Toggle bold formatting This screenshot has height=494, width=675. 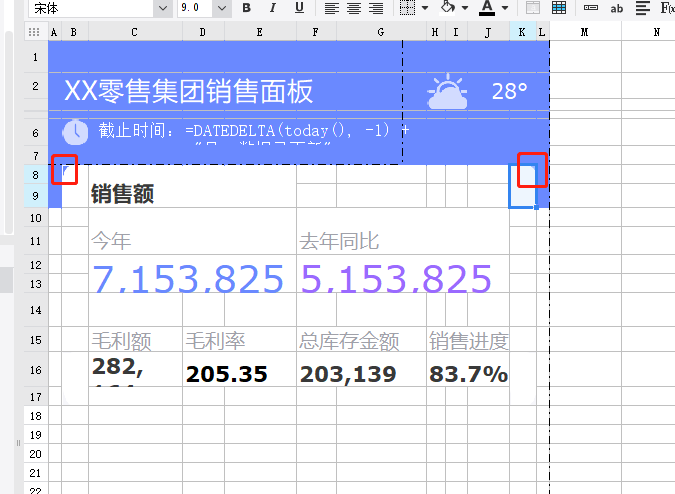(247, 8)
